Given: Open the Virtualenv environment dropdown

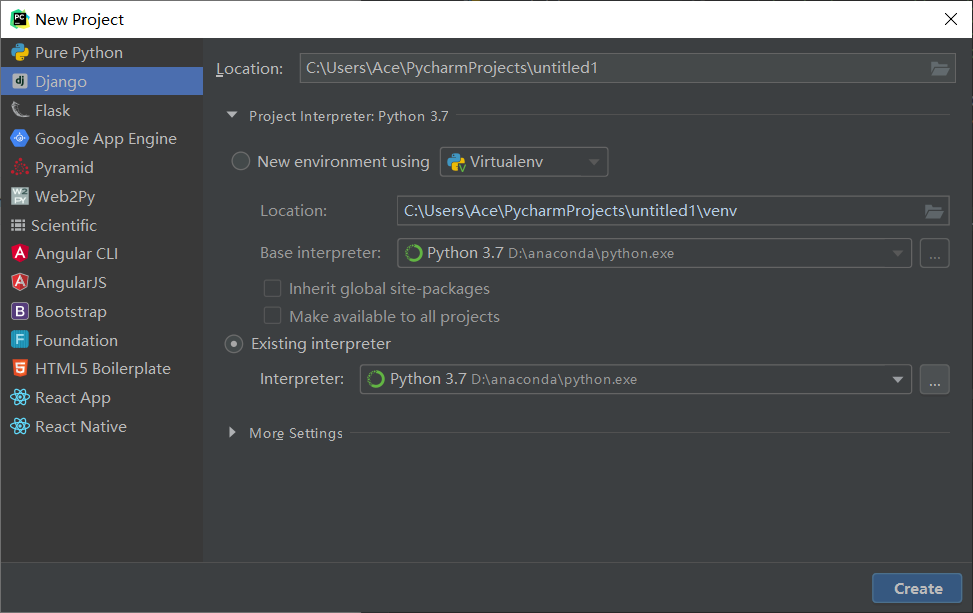Looking at the screenshot, I should point(524,162).
